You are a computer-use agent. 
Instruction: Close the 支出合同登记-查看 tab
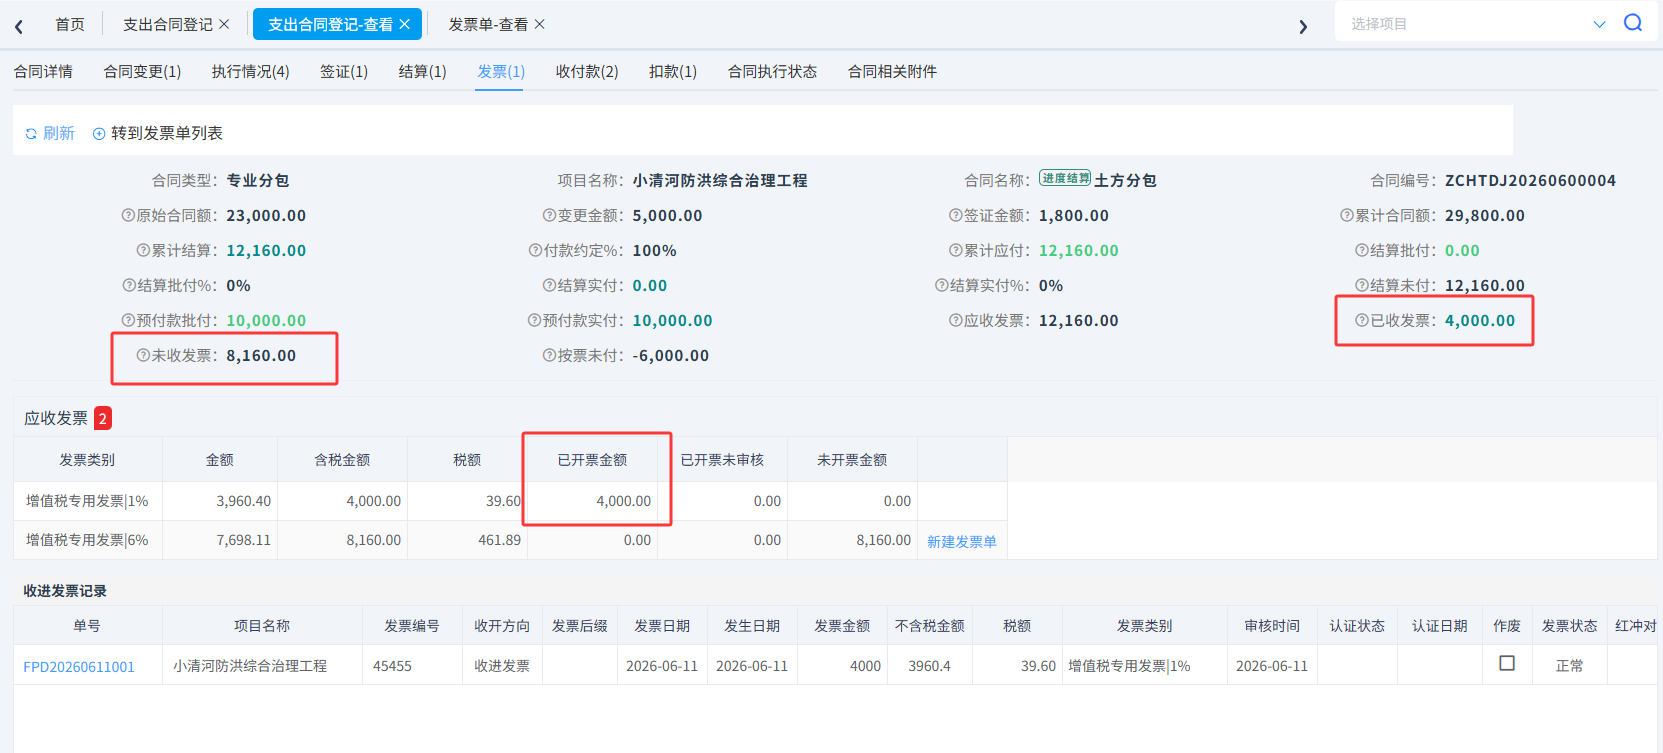point(404,24)
